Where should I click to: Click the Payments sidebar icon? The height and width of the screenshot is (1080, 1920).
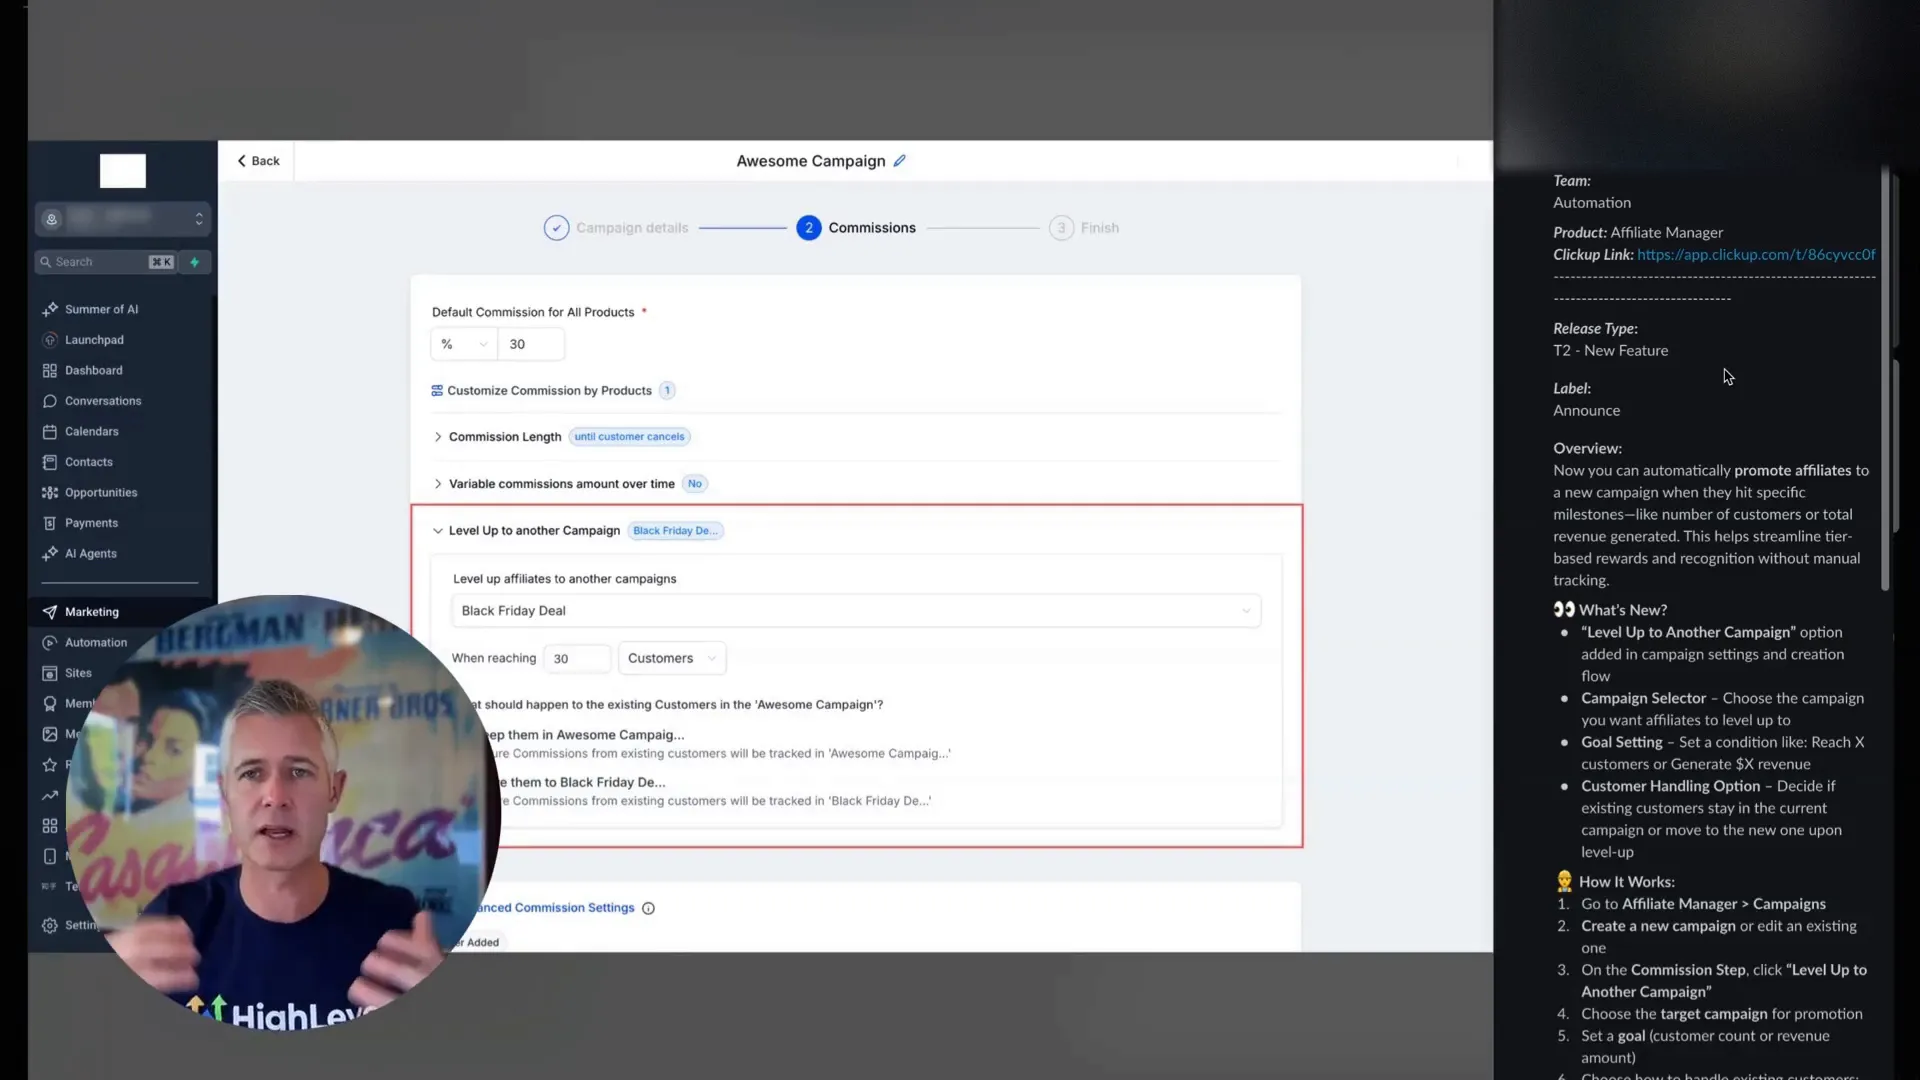pyautogui.click(x=50, y=523)
